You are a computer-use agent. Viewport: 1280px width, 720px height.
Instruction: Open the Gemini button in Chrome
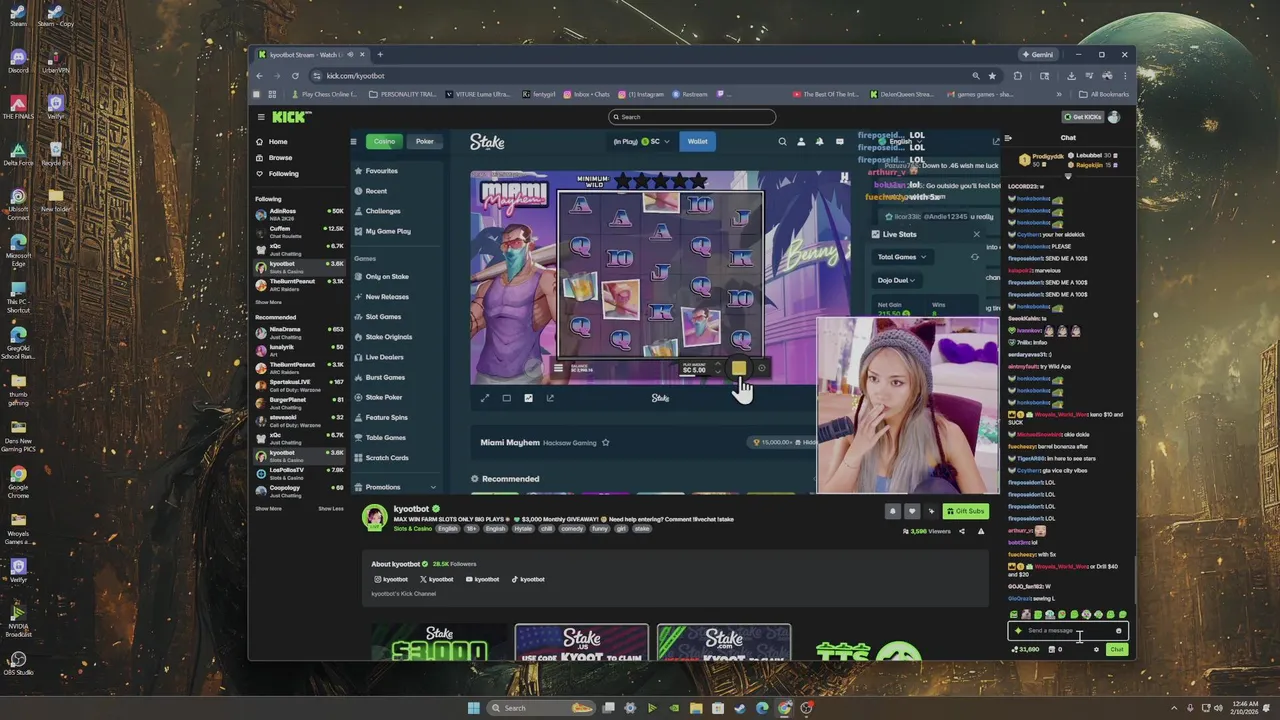[x=1038, y=54]
